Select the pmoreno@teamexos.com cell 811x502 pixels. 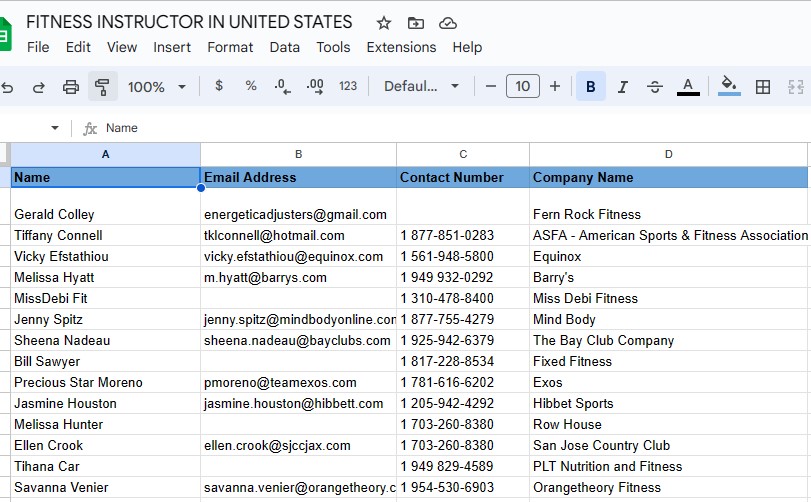(298, 383)
